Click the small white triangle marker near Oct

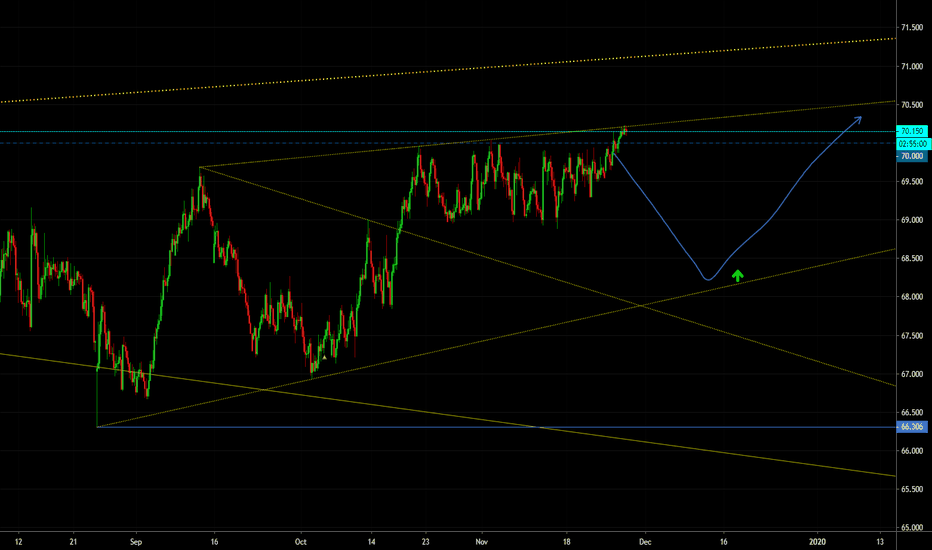click(x=324, y=356)
